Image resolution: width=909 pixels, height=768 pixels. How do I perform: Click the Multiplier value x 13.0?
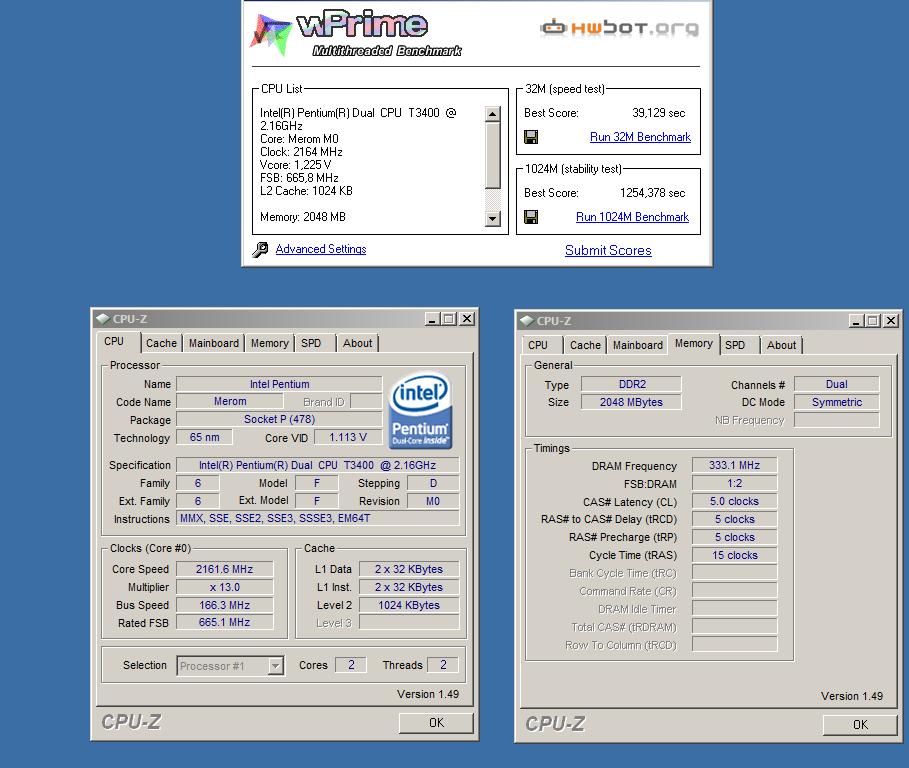[224, 587]
